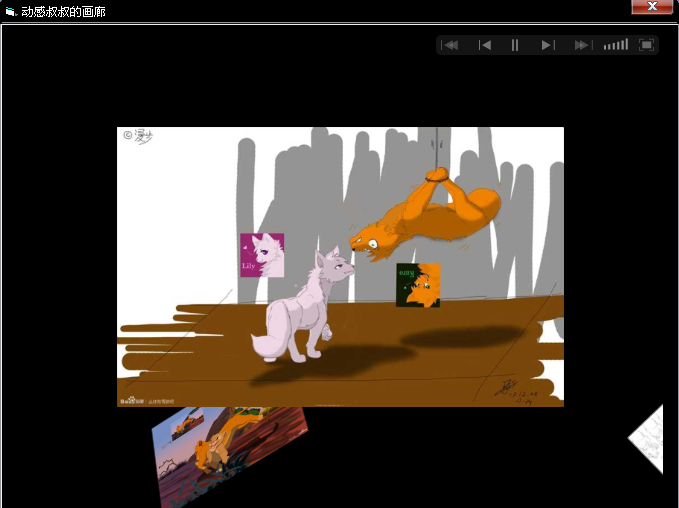
Task: Jump to the first slide
Action: pyautogui.click(x=449, y=45)
